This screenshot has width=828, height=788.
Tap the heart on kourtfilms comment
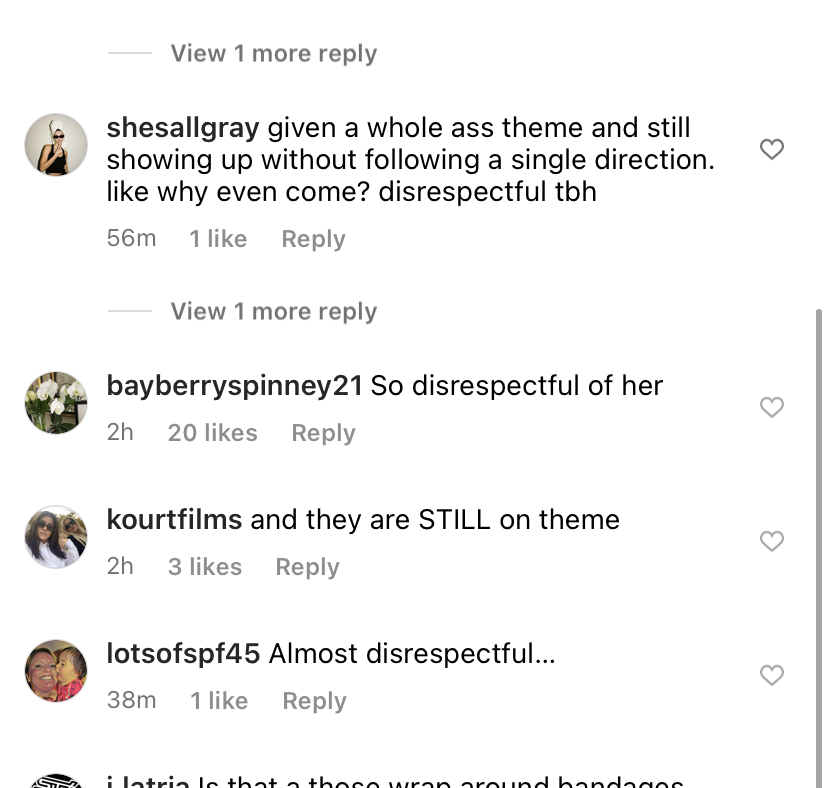tap(771, 541)
